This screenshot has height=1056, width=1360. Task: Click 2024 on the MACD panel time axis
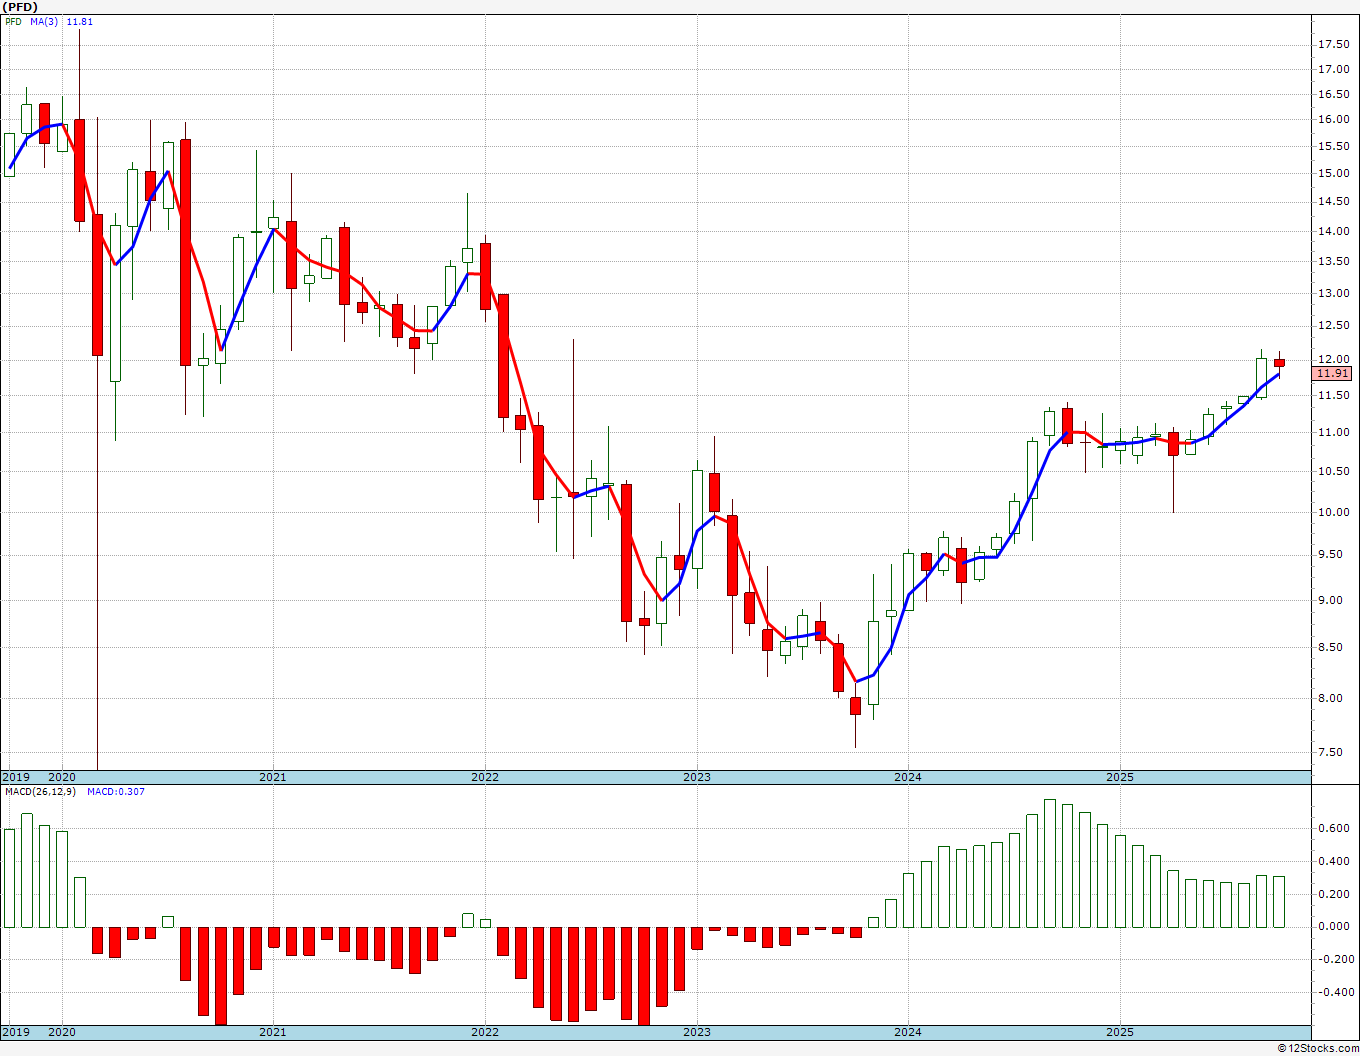(x=908, y=1032)
